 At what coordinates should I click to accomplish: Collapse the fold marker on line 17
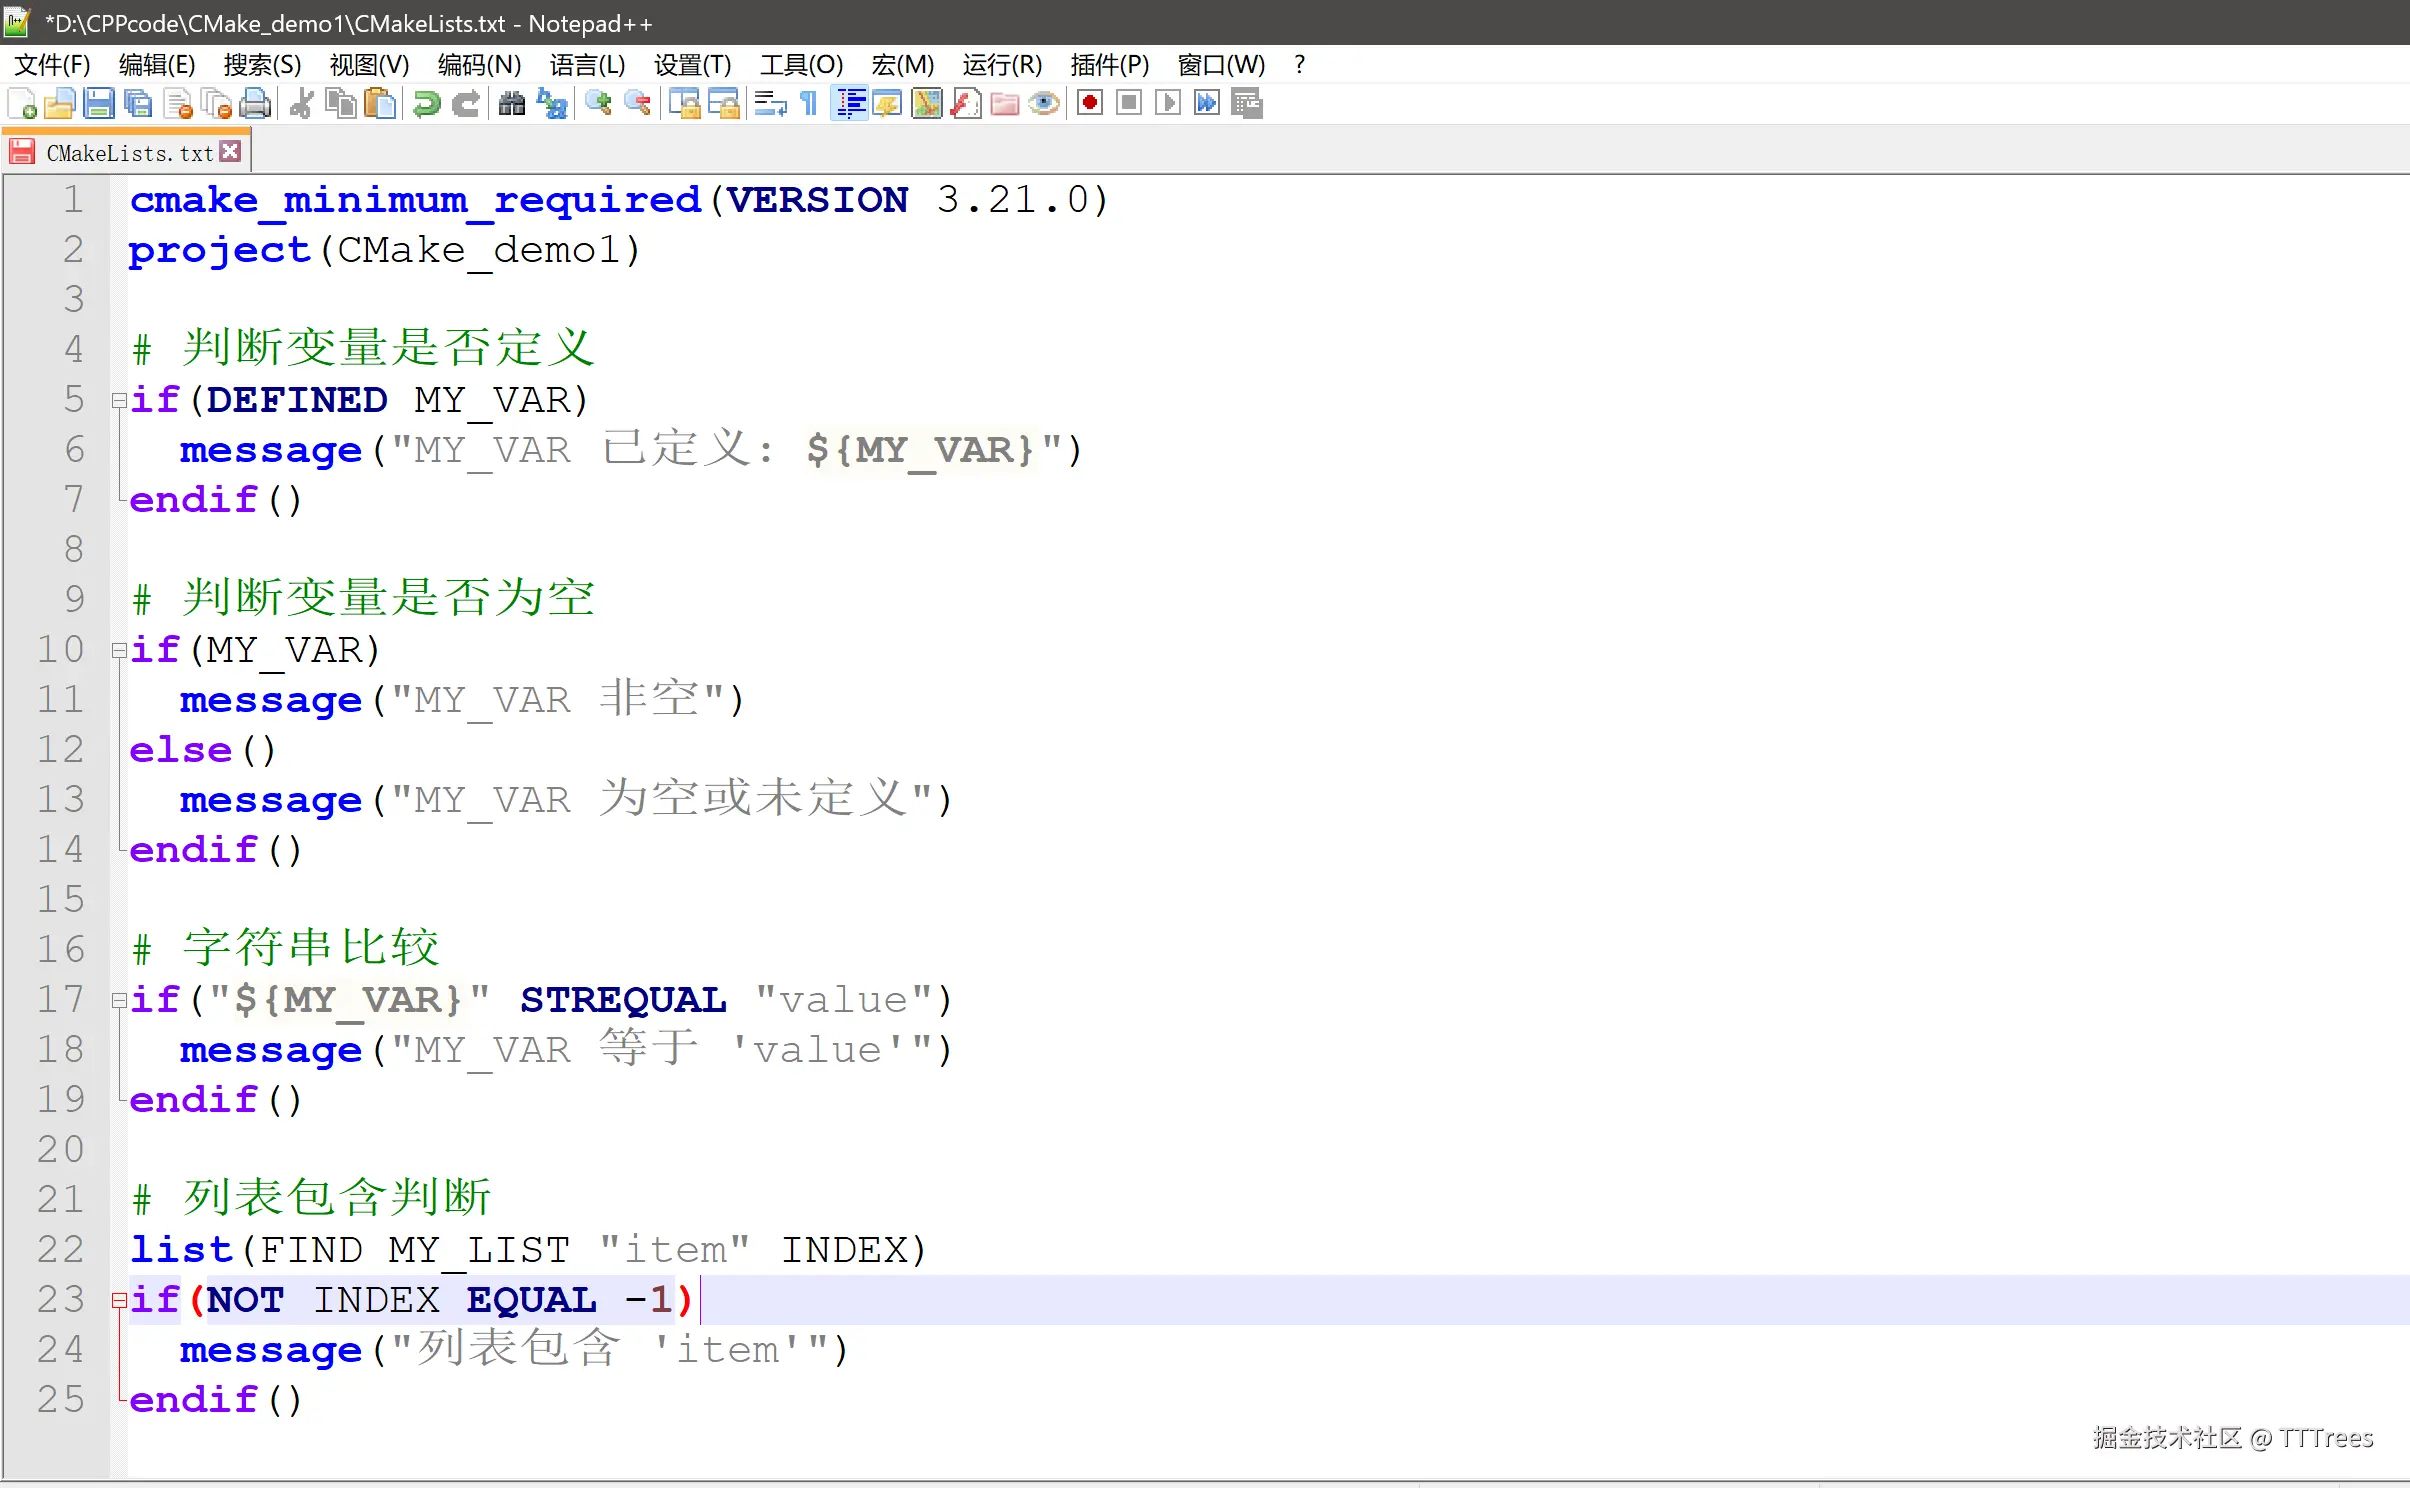click(119, 1000)
